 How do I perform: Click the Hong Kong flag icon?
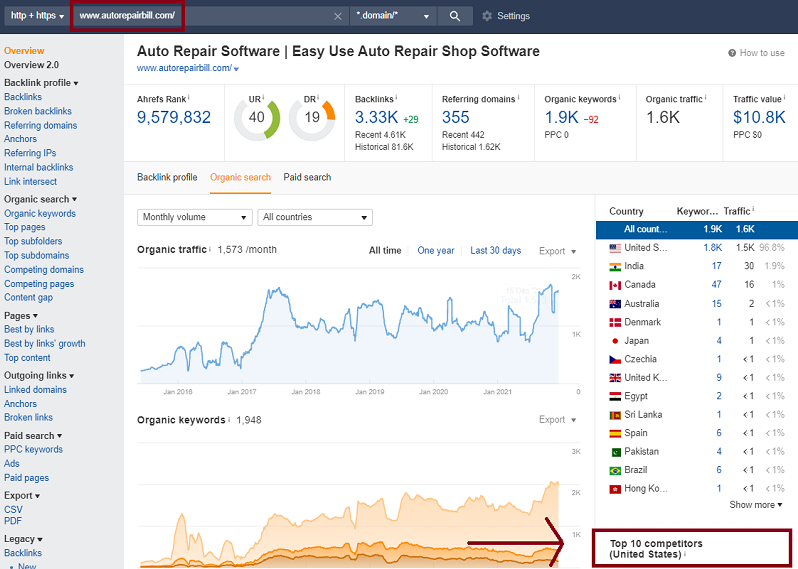tap(615, 489)
